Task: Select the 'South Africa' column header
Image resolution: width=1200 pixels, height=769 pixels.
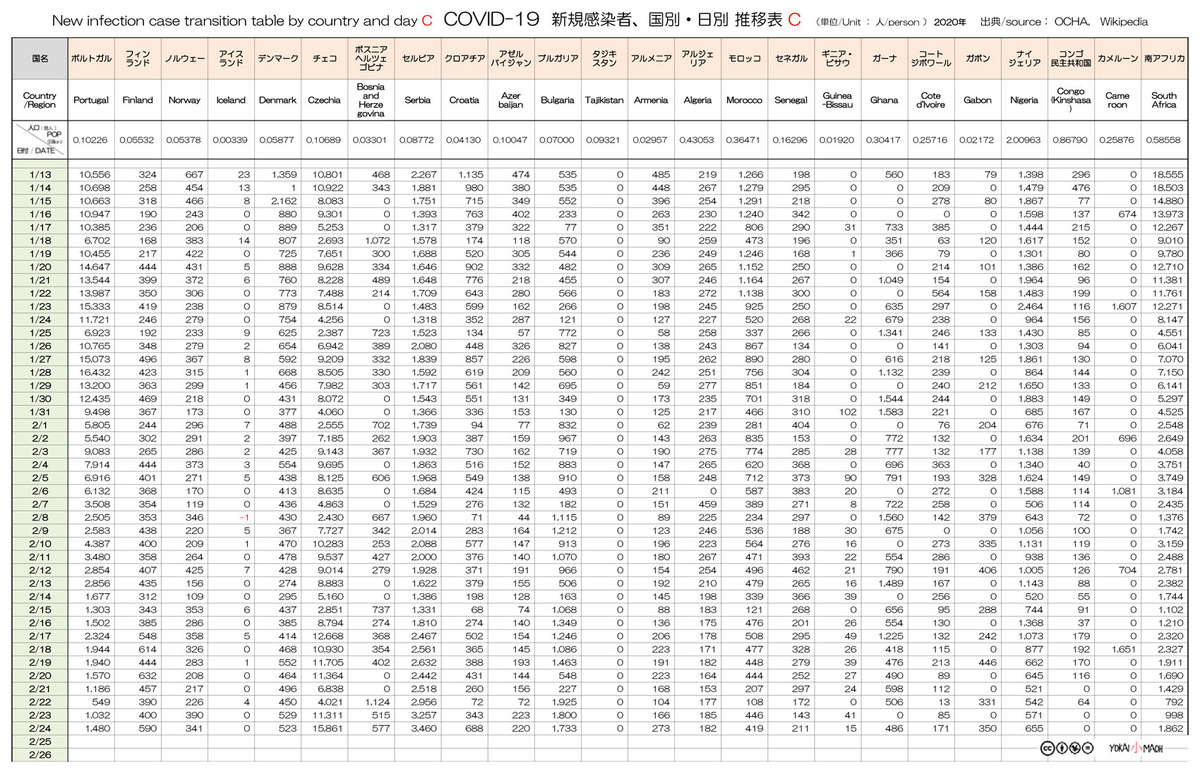Action: coord(1164,101)
